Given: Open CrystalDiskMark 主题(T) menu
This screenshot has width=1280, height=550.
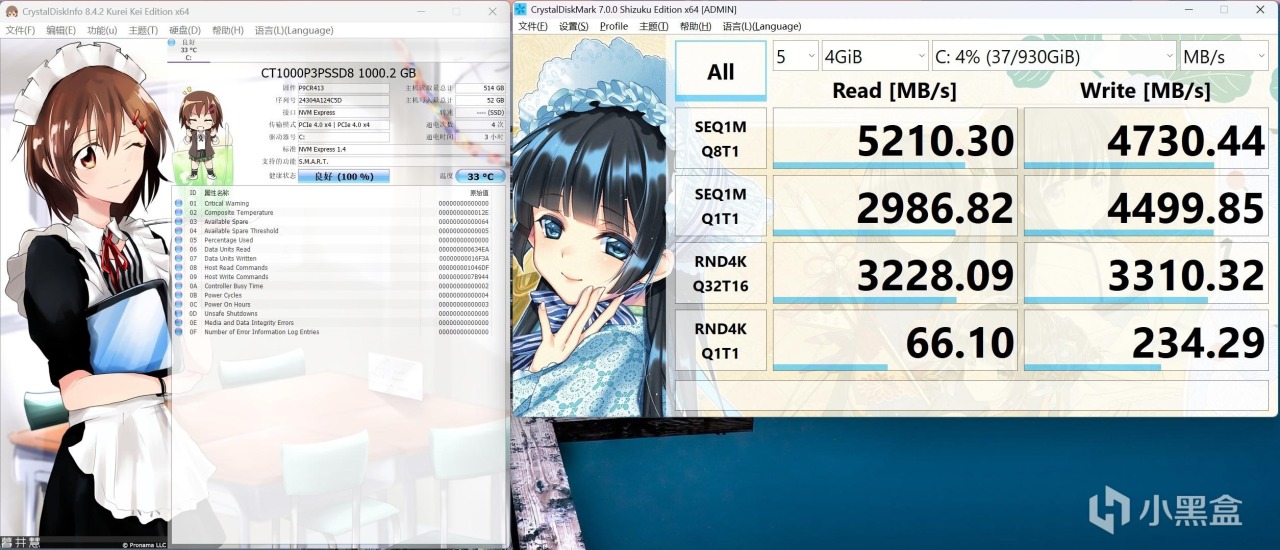Looking at the screenshot, I should [x=654, y=26].
